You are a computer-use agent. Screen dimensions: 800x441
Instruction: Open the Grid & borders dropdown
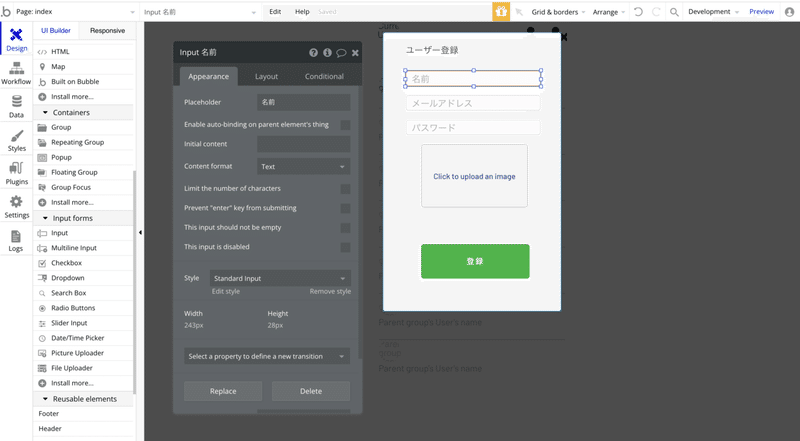[558, 12]
